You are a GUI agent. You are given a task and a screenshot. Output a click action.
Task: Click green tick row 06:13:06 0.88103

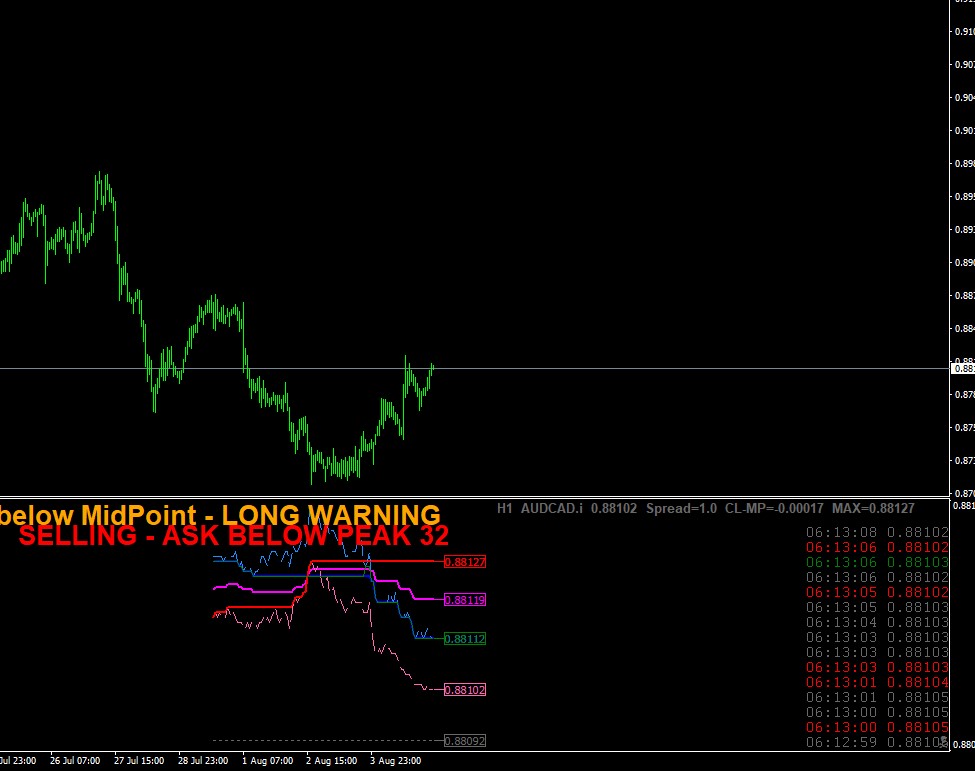[x=877, y=562]
